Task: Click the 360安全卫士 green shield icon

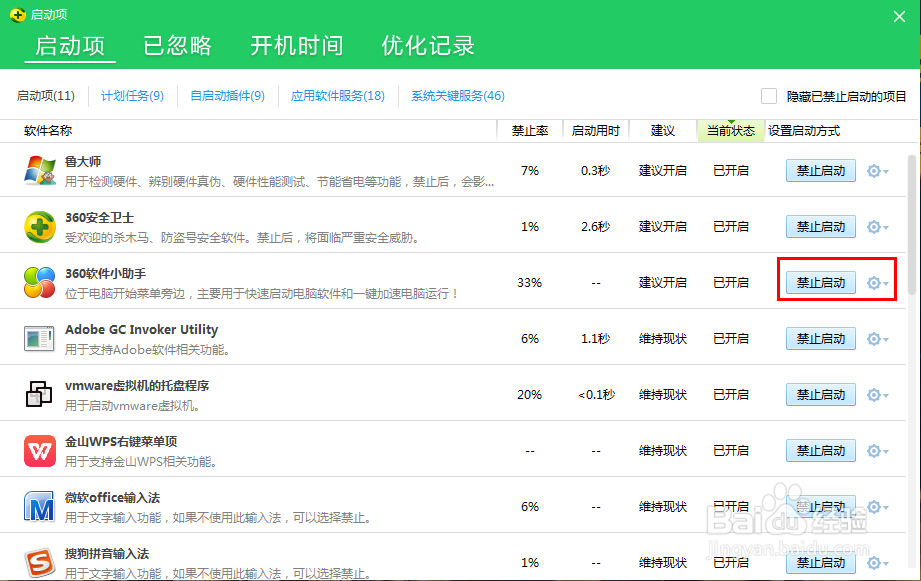Action: click(39, 226)
